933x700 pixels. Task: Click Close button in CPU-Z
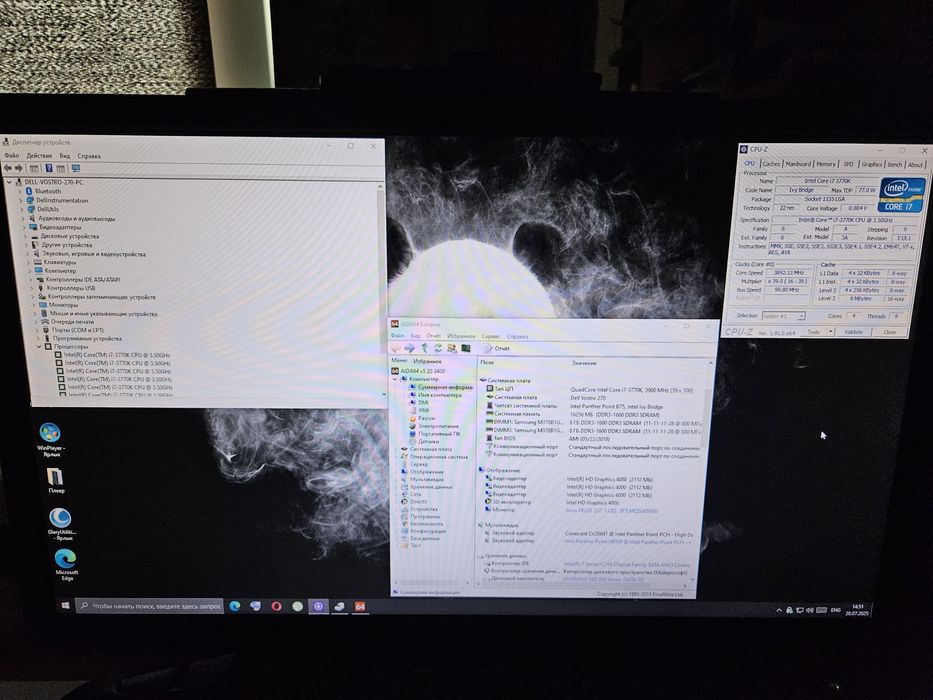point(890,332)
